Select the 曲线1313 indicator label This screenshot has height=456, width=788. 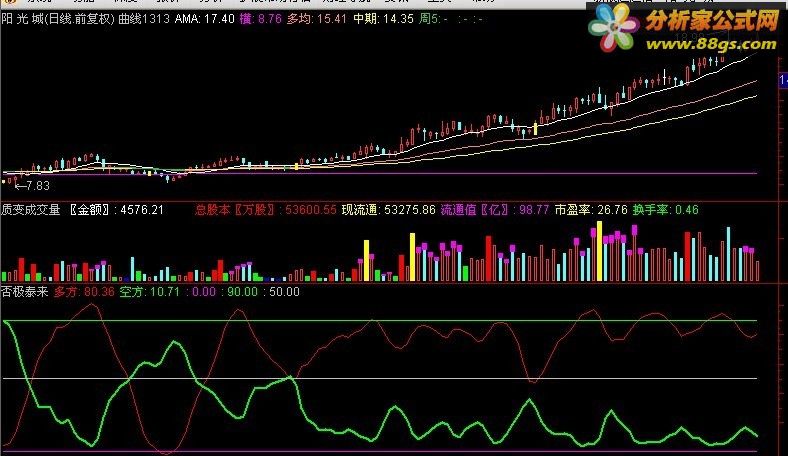pyautogui.click(x=144, y=19)
